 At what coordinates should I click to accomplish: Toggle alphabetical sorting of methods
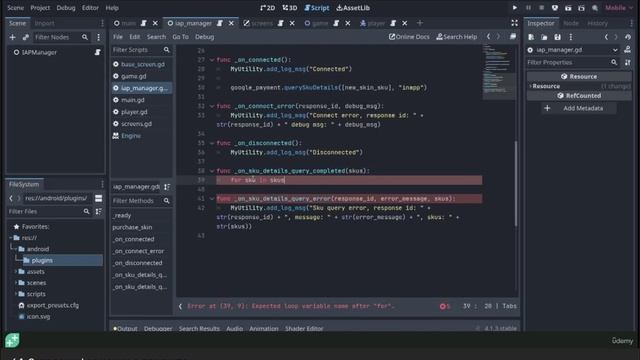(x=167, y=187)
